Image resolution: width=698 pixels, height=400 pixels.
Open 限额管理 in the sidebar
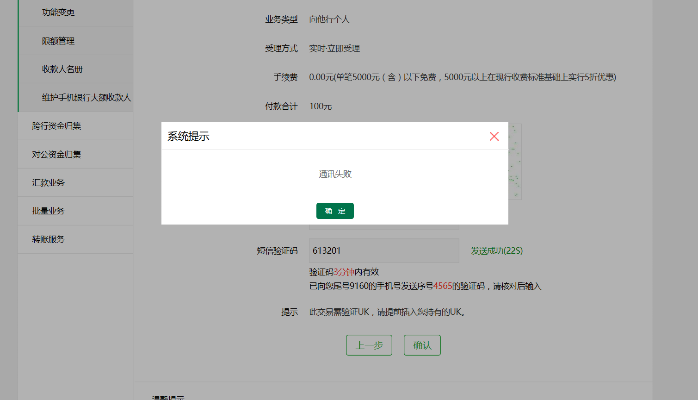point(59,41)
